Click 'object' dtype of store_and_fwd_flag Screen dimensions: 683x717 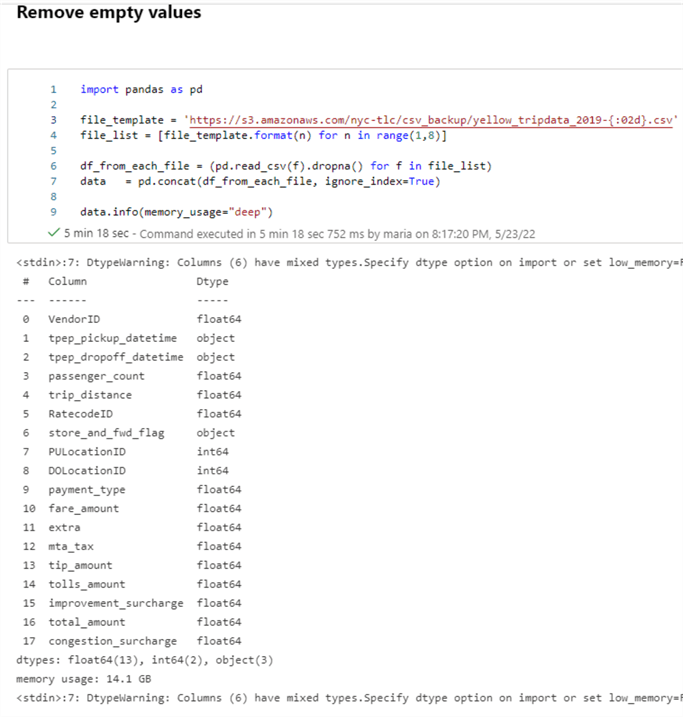(215, 433)
